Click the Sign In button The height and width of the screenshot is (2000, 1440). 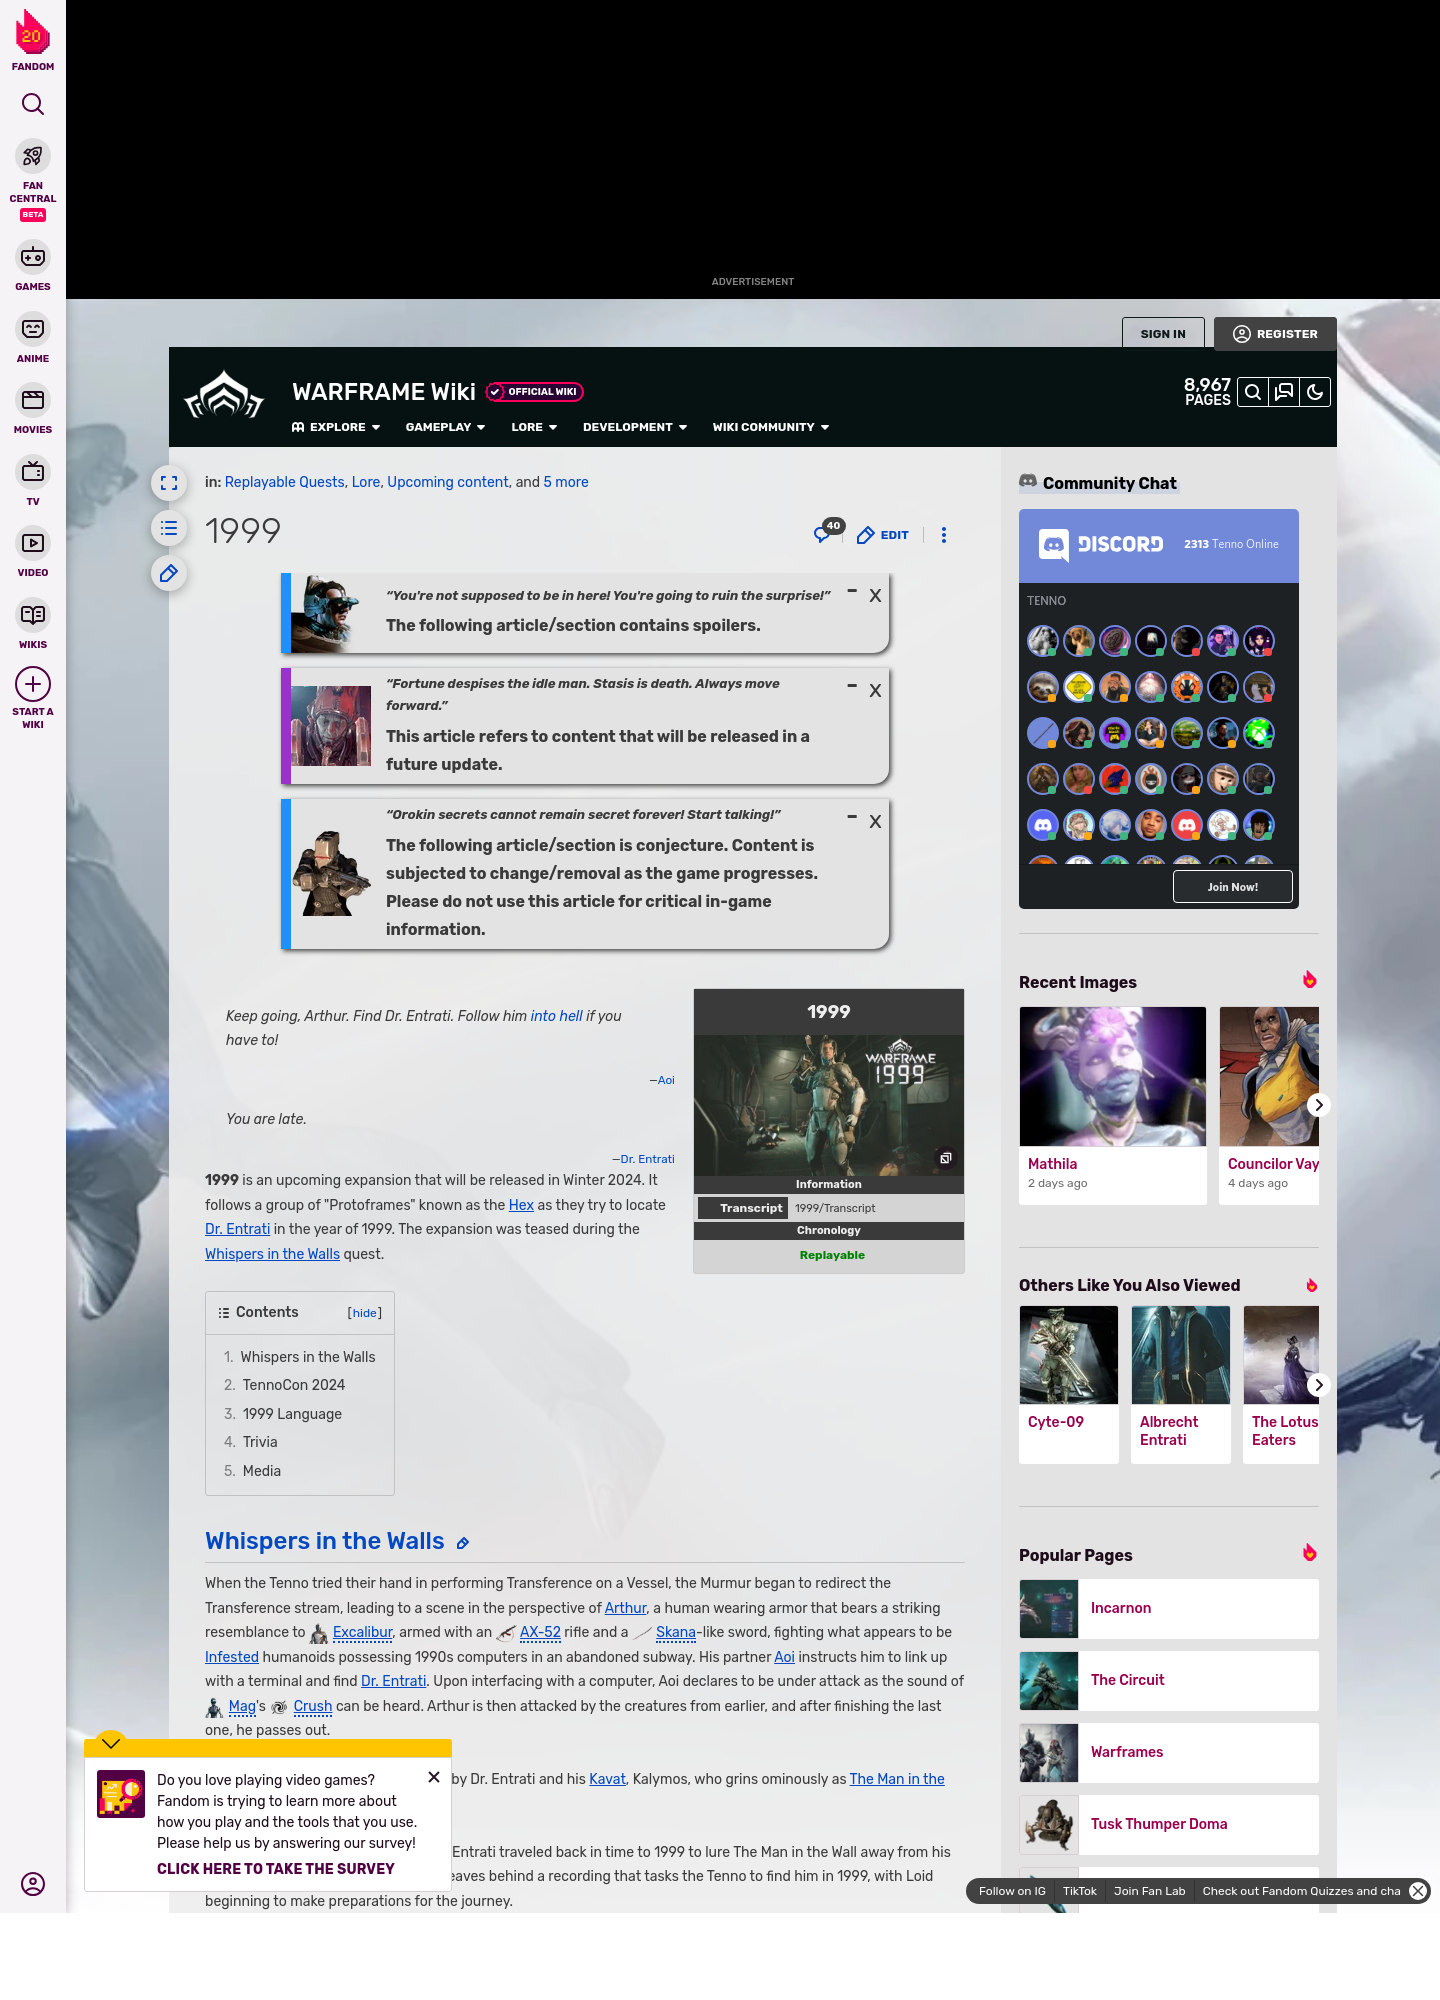[x=1163, y=334]
